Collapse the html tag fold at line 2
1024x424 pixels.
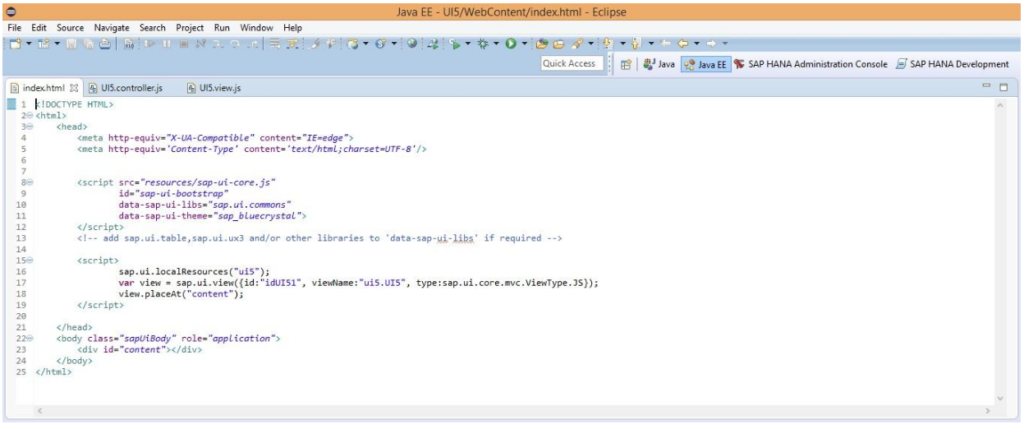30,116
